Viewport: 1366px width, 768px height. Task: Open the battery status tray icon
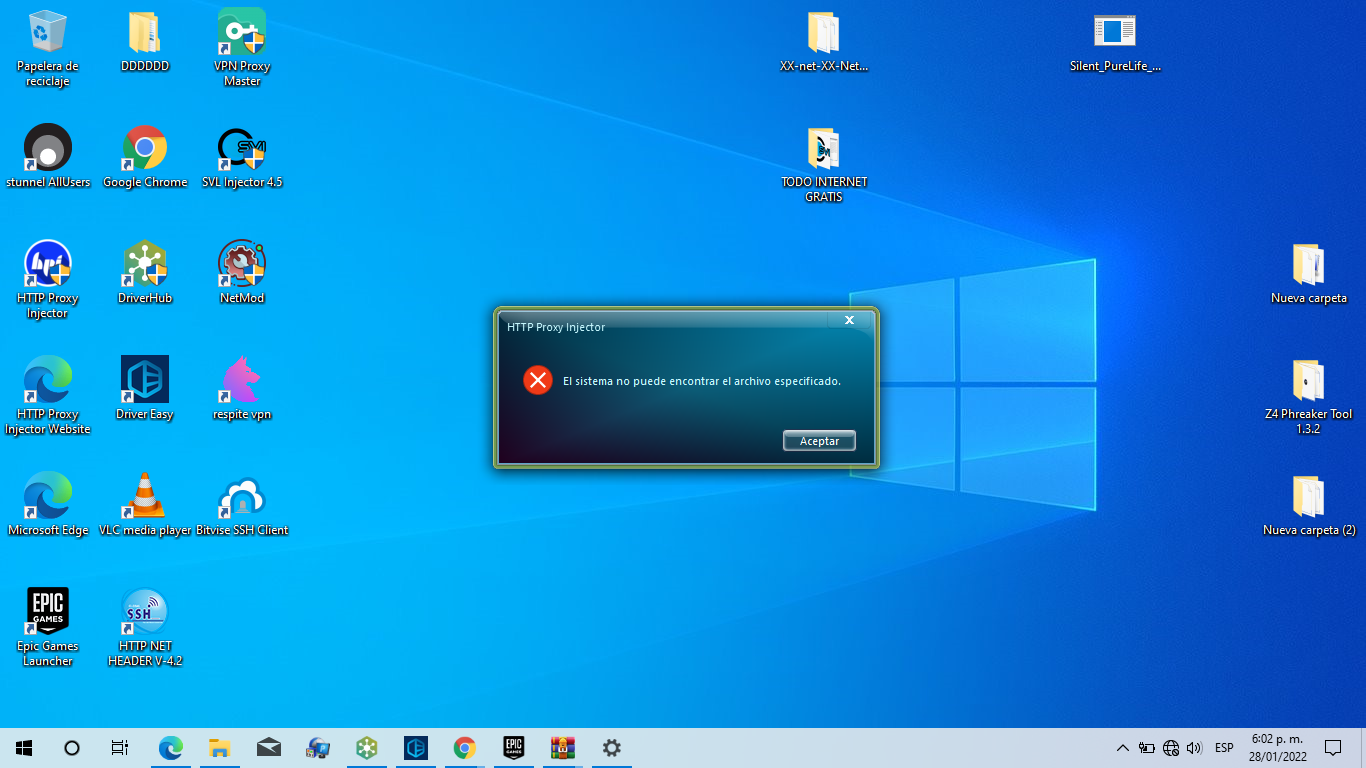tap(1147, 748)
